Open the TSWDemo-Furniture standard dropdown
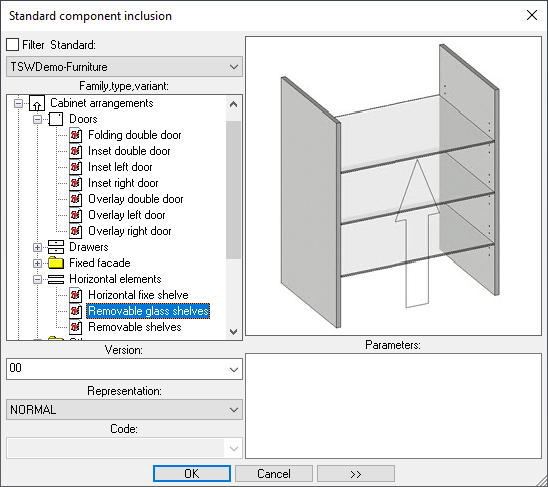This screenshot has height=487, width=548. click(x=124, y=67)
